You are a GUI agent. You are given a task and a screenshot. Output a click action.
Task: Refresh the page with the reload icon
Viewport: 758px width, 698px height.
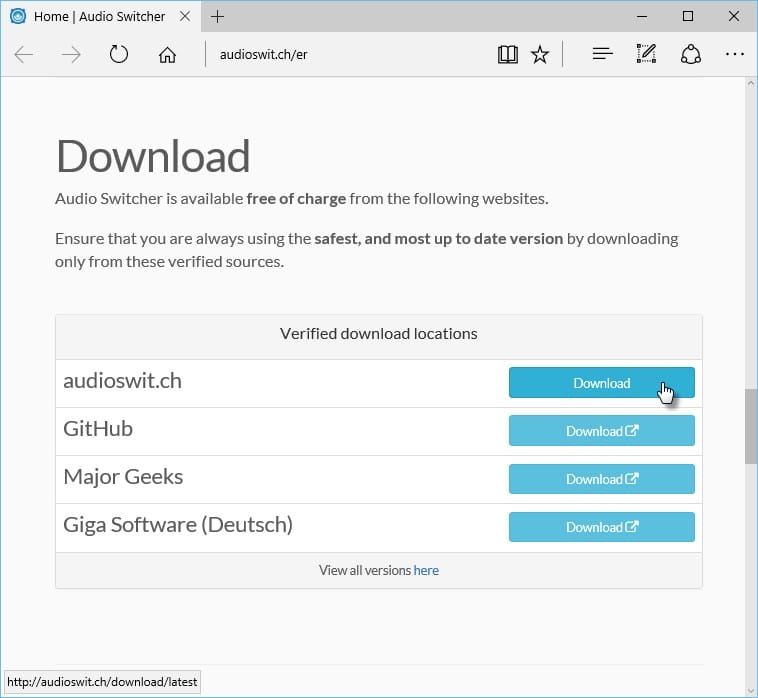click(118, 54)
